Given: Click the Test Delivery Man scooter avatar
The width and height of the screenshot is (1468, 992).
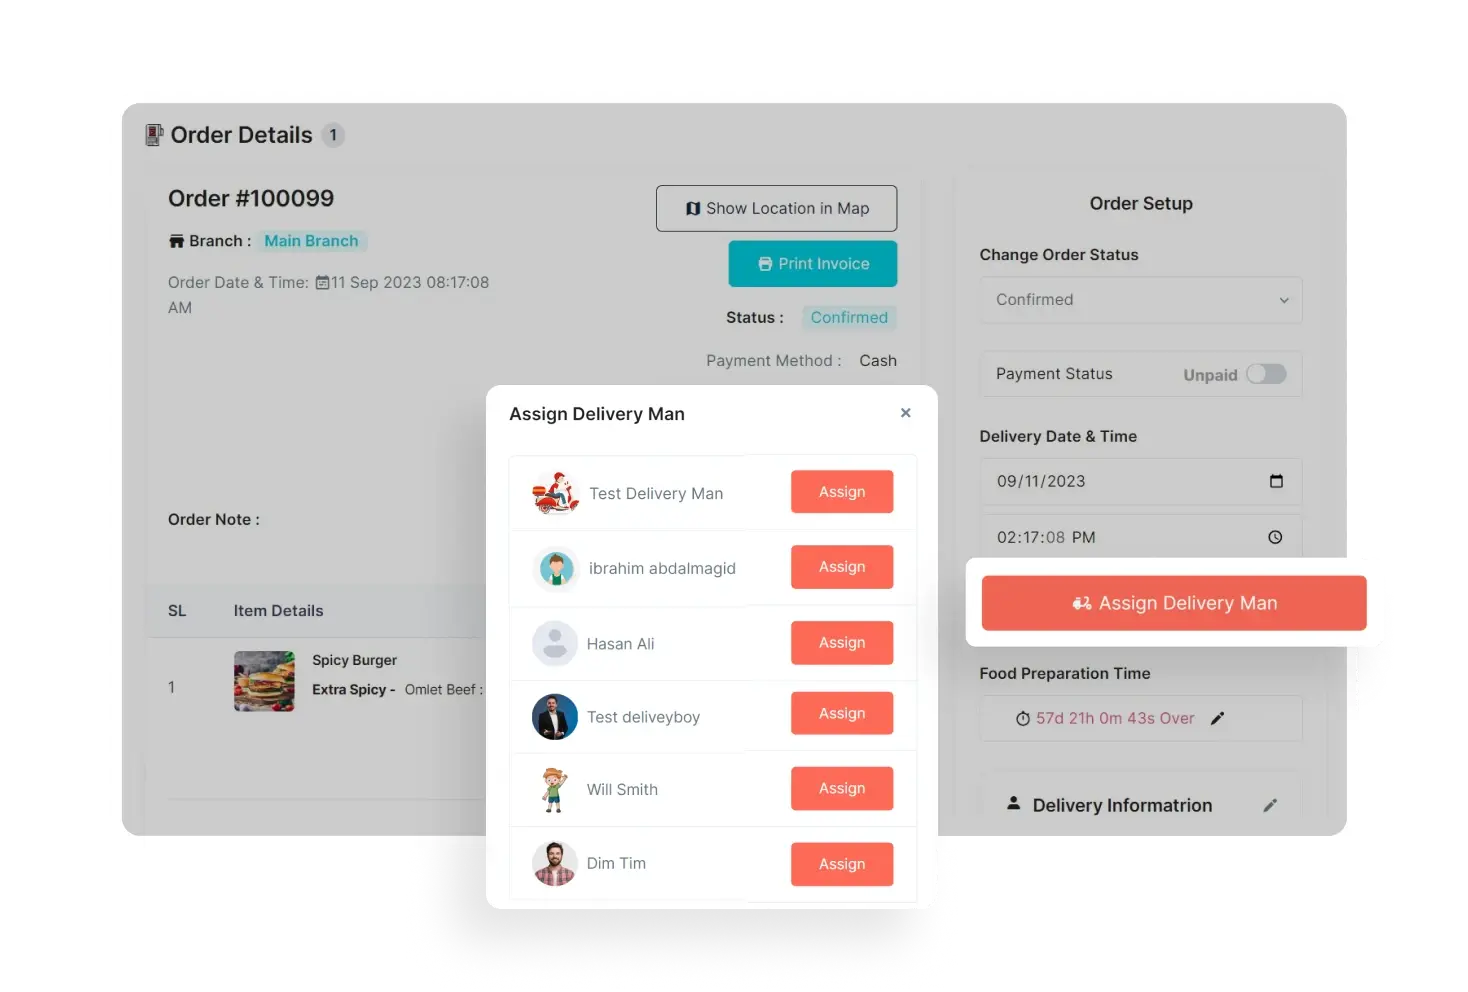Looking at the screenshot, I should tap(555, 493).
